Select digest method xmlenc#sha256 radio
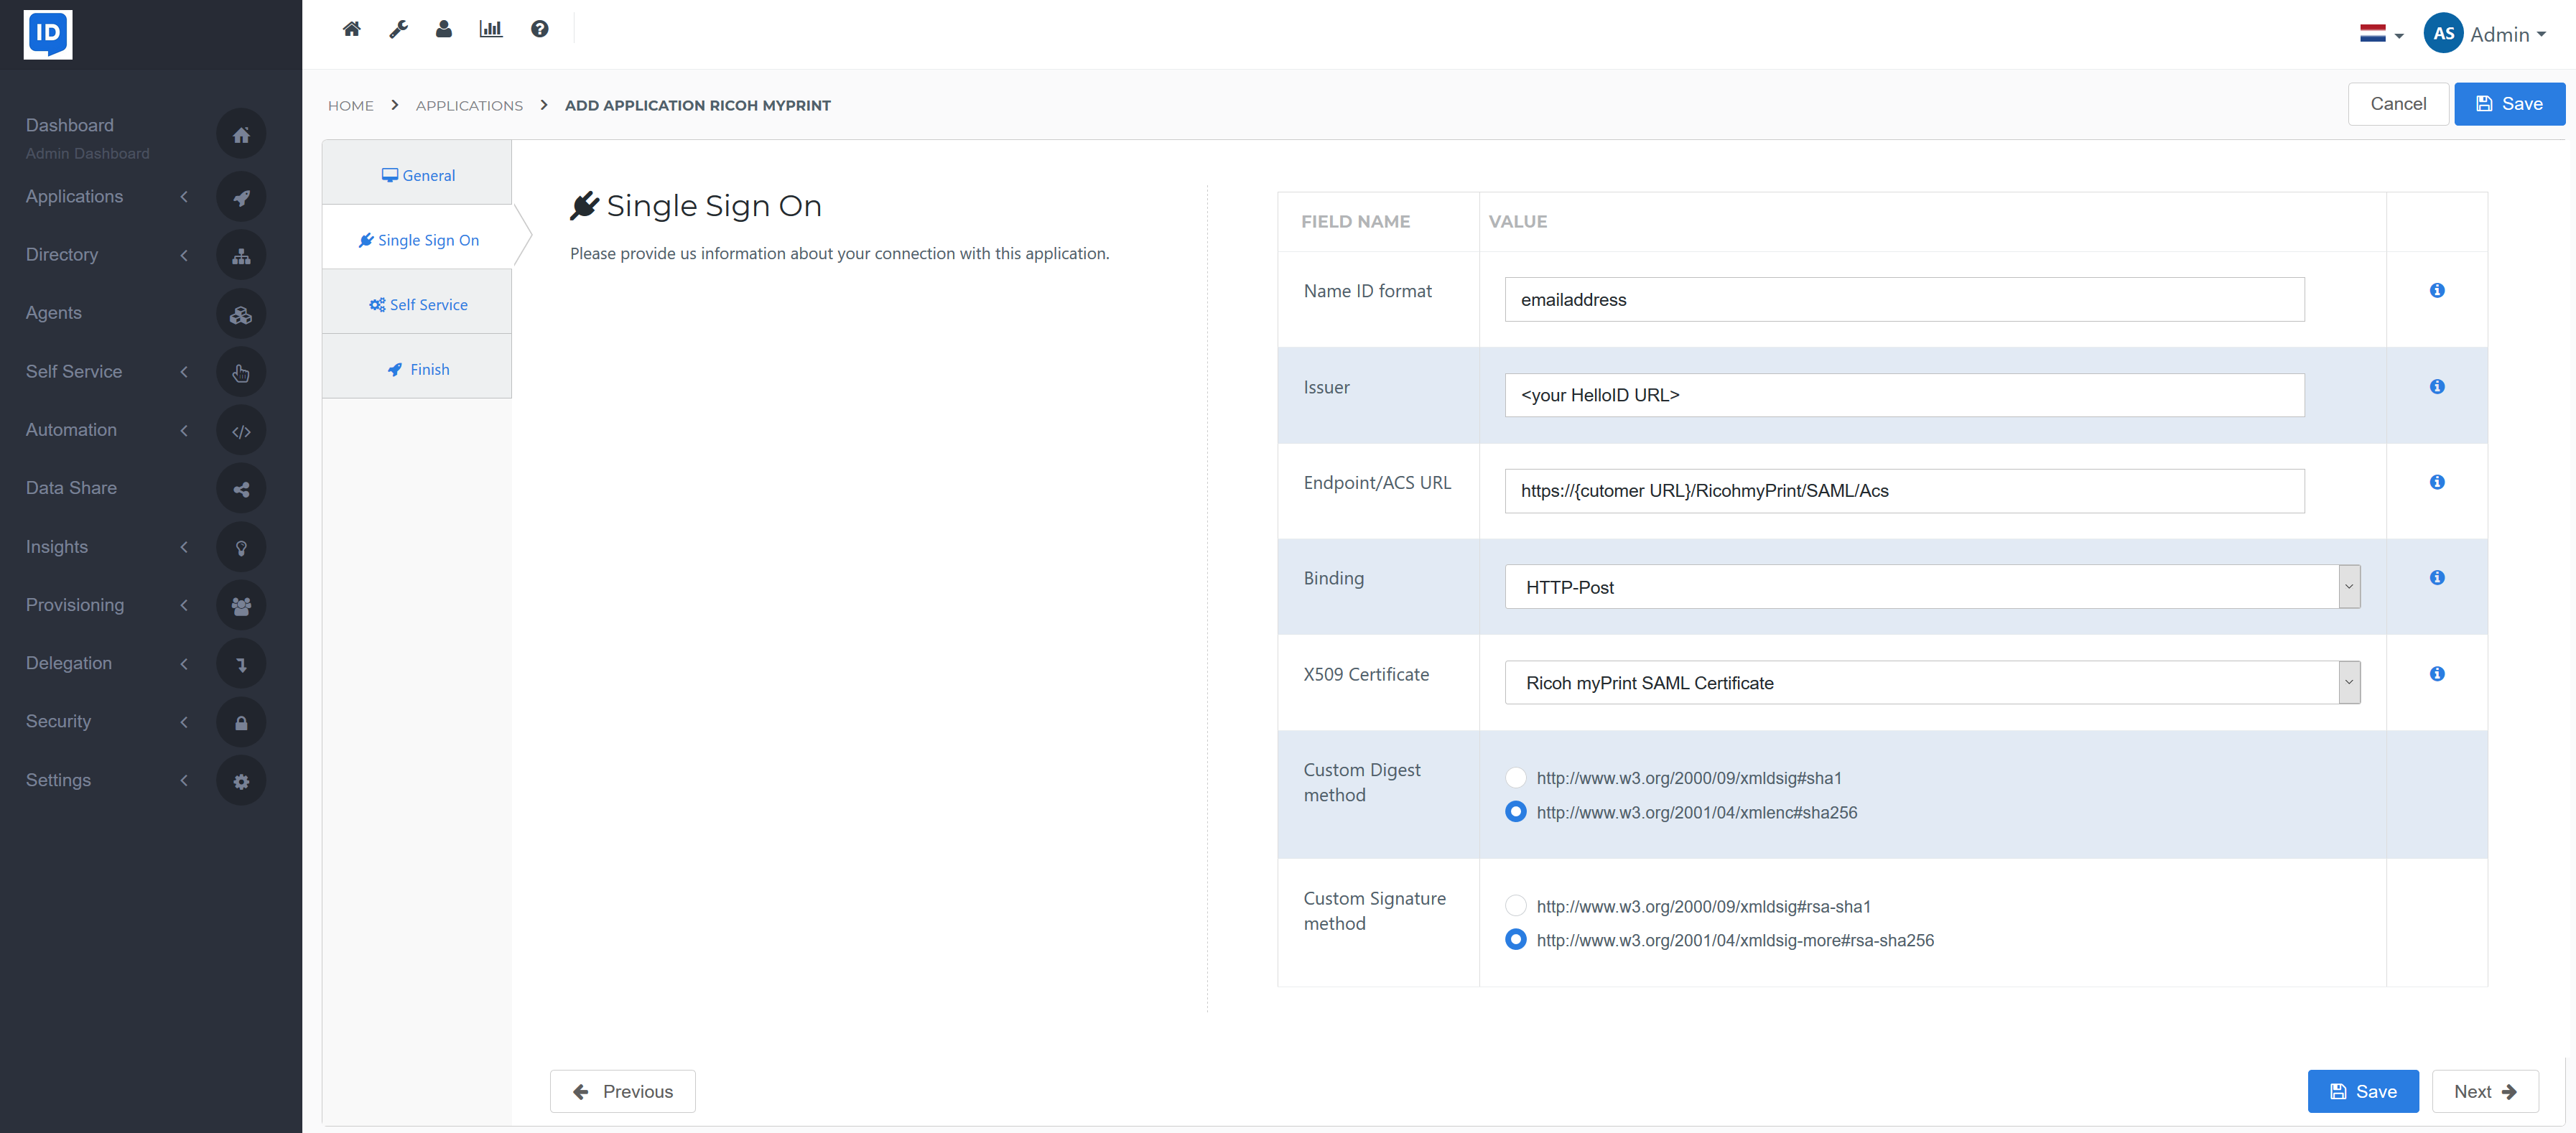The height and width of the screenshot is (1133, 2576). (x=1516, y=812)
